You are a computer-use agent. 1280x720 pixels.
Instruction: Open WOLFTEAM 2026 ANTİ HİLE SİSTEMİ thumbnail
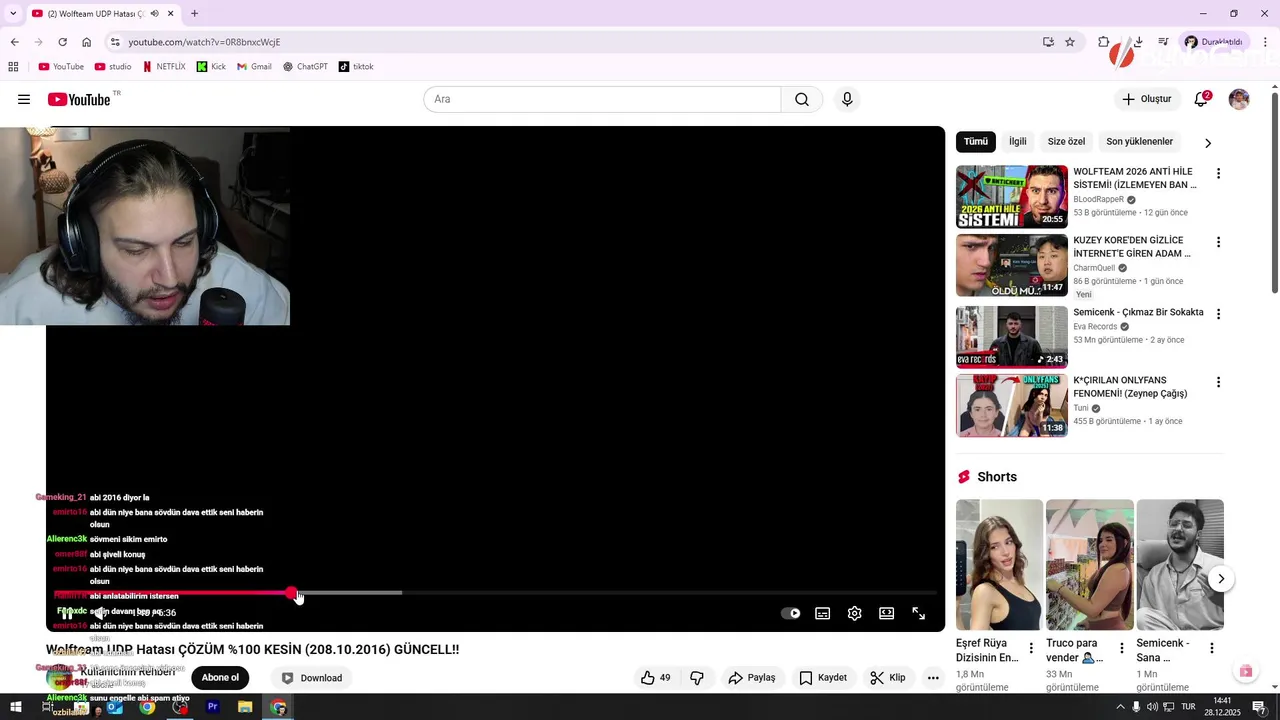(1012, 197)
